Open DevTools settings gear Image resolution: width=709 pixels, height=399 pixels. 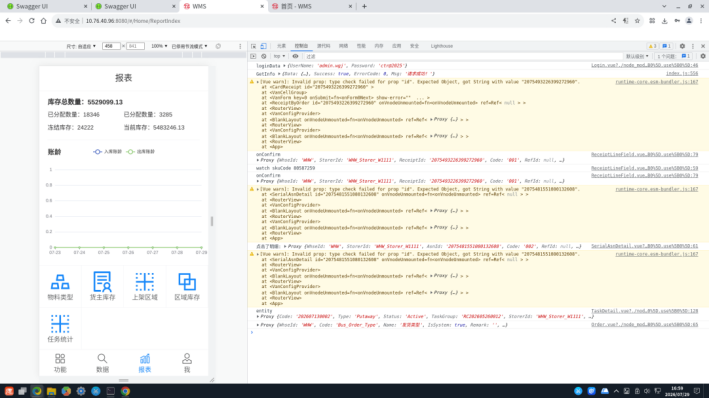pyautogui.click(x=682, y=46)
